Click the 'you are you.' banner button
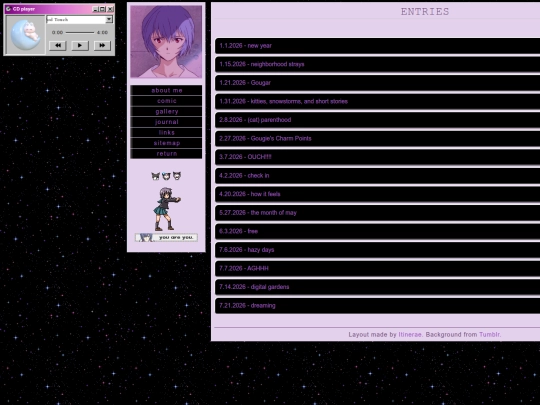Screen dimensions: 540x405 click(166, 237)
